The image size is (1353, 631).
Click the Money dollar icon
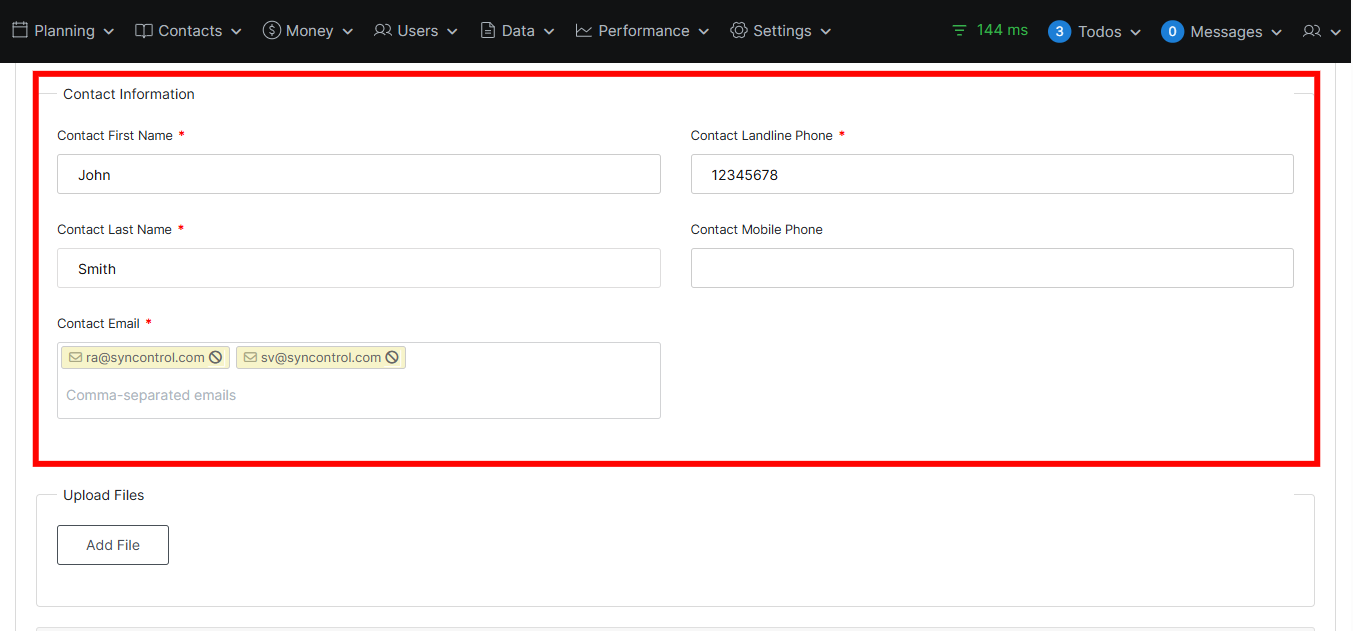point(272,31)
